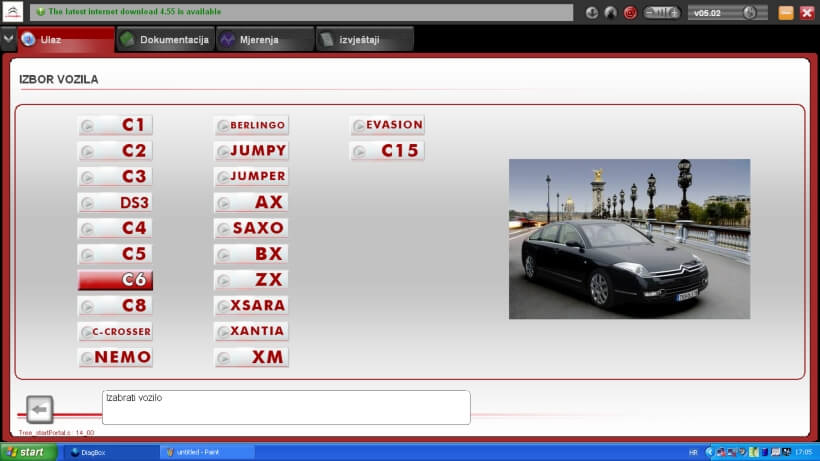820x461 pixels.
Task: Click the user profile icon in top bar
Action: [610, 13]
